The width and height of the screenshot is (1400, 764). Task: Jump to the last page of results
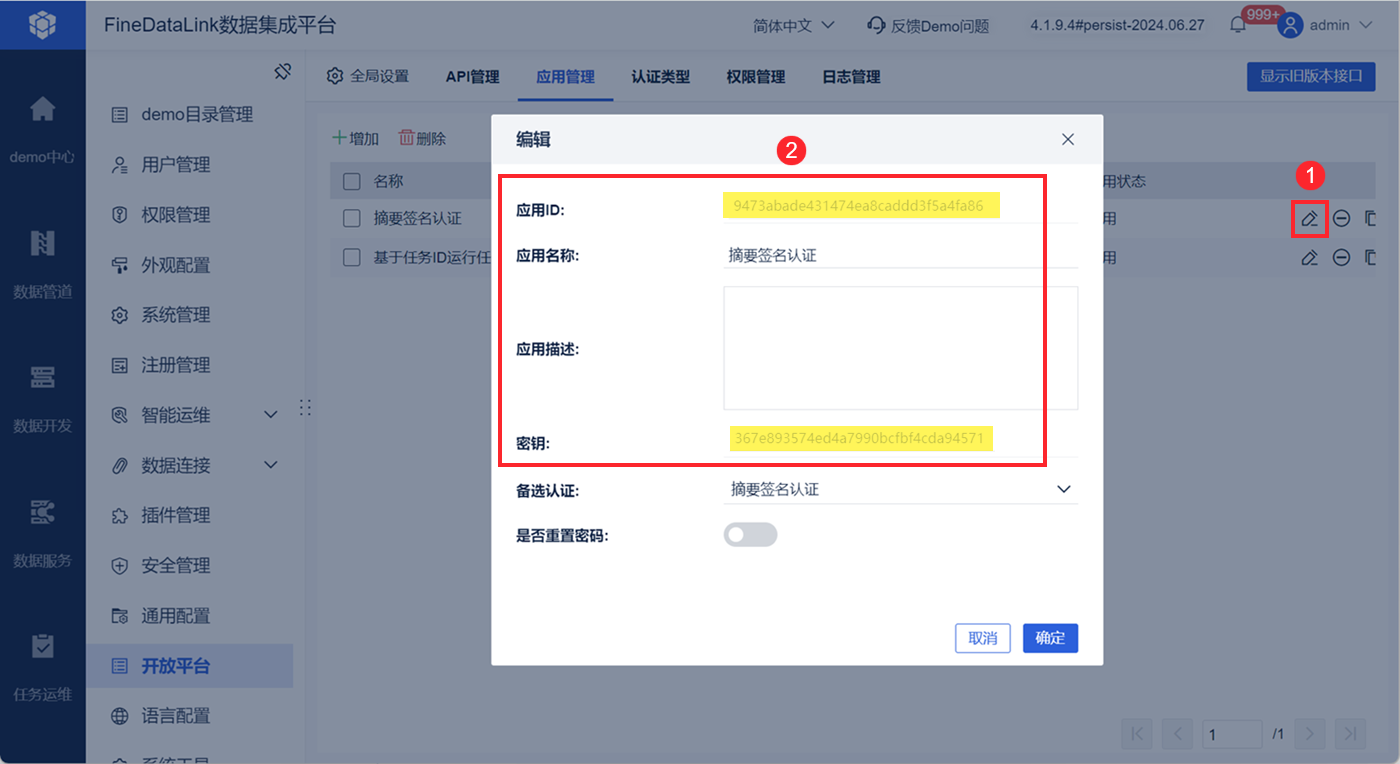click(x=1350, y=734)
